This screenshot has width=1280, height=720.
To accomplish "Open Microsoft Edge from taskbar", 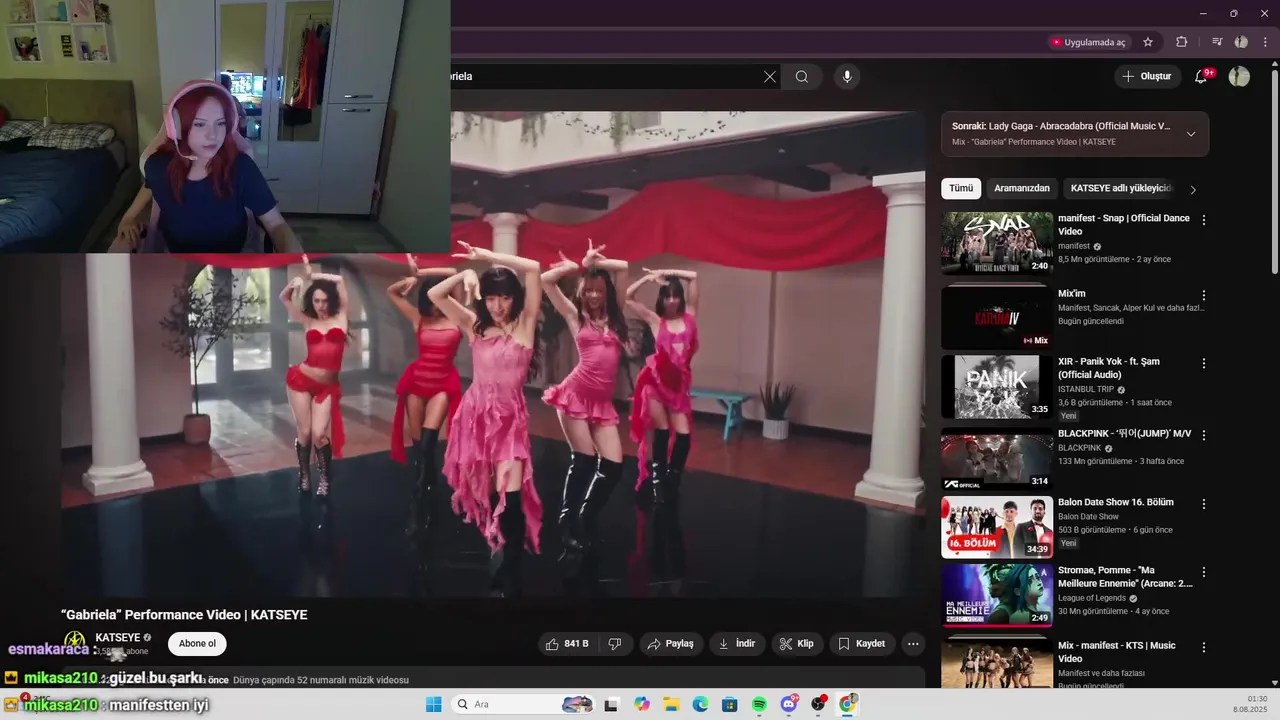I will [700, 704].
